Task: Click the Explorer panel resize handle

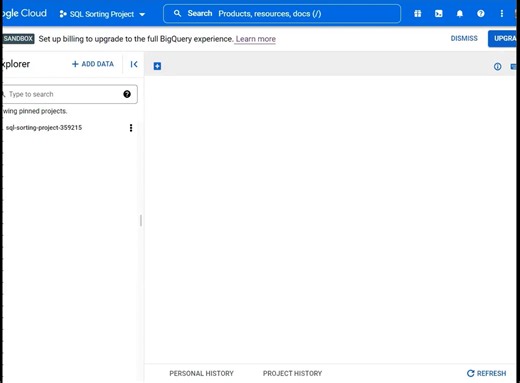Action: 141,221
